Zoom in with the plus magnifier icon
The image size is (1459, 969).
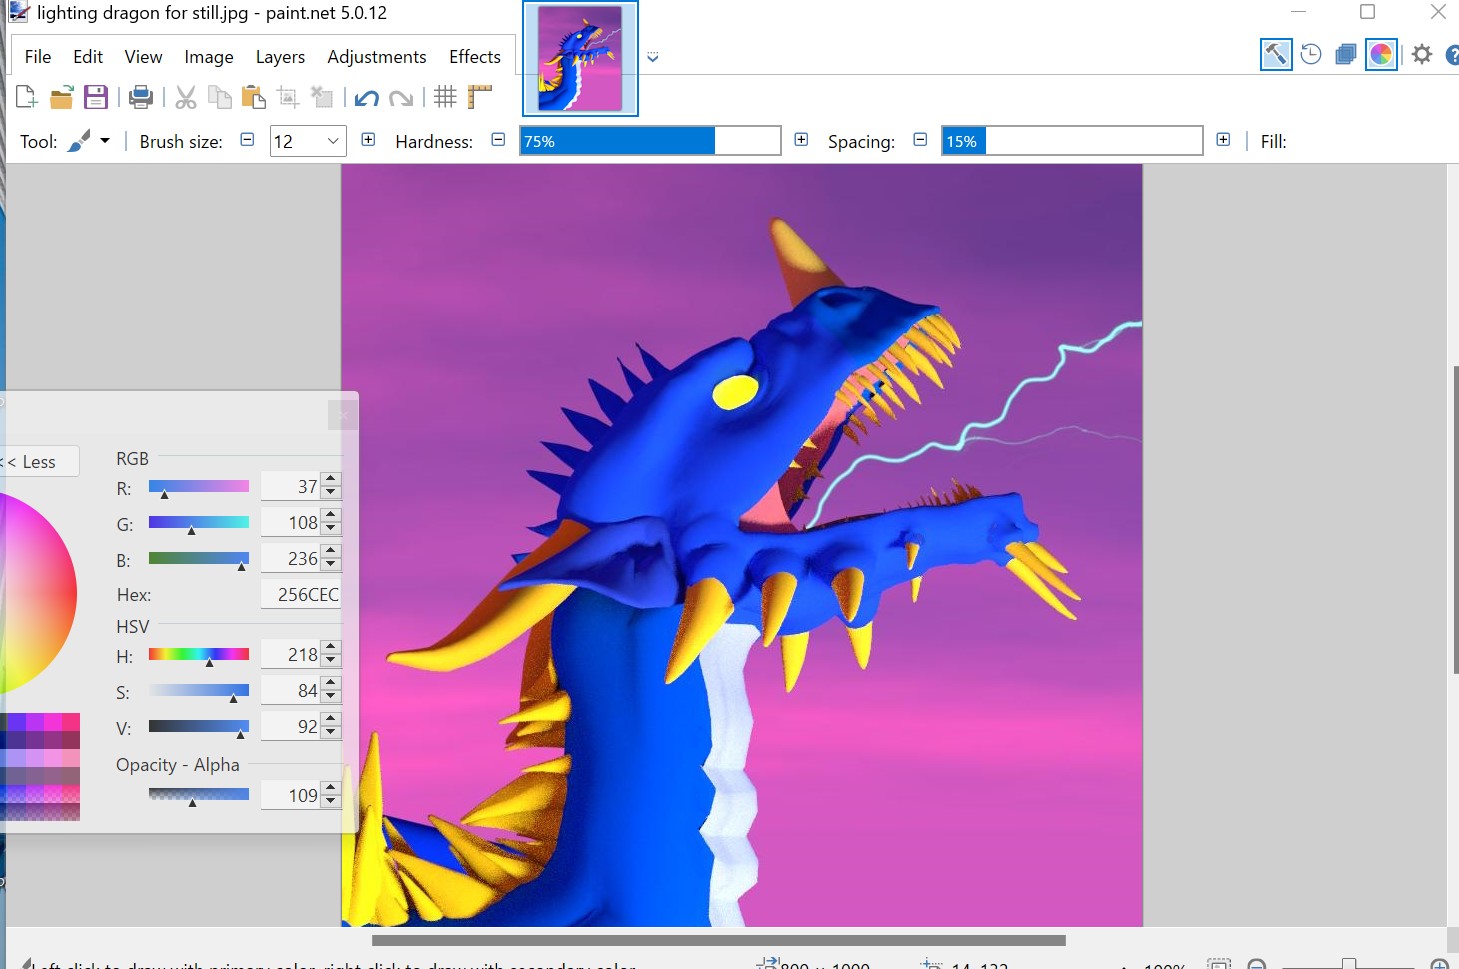click(x=1440, y=964)
